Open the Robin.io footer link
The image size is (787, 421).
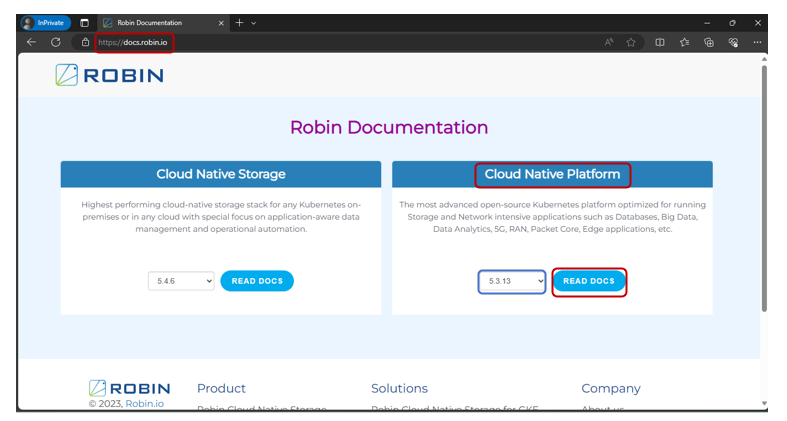point(145,403)
